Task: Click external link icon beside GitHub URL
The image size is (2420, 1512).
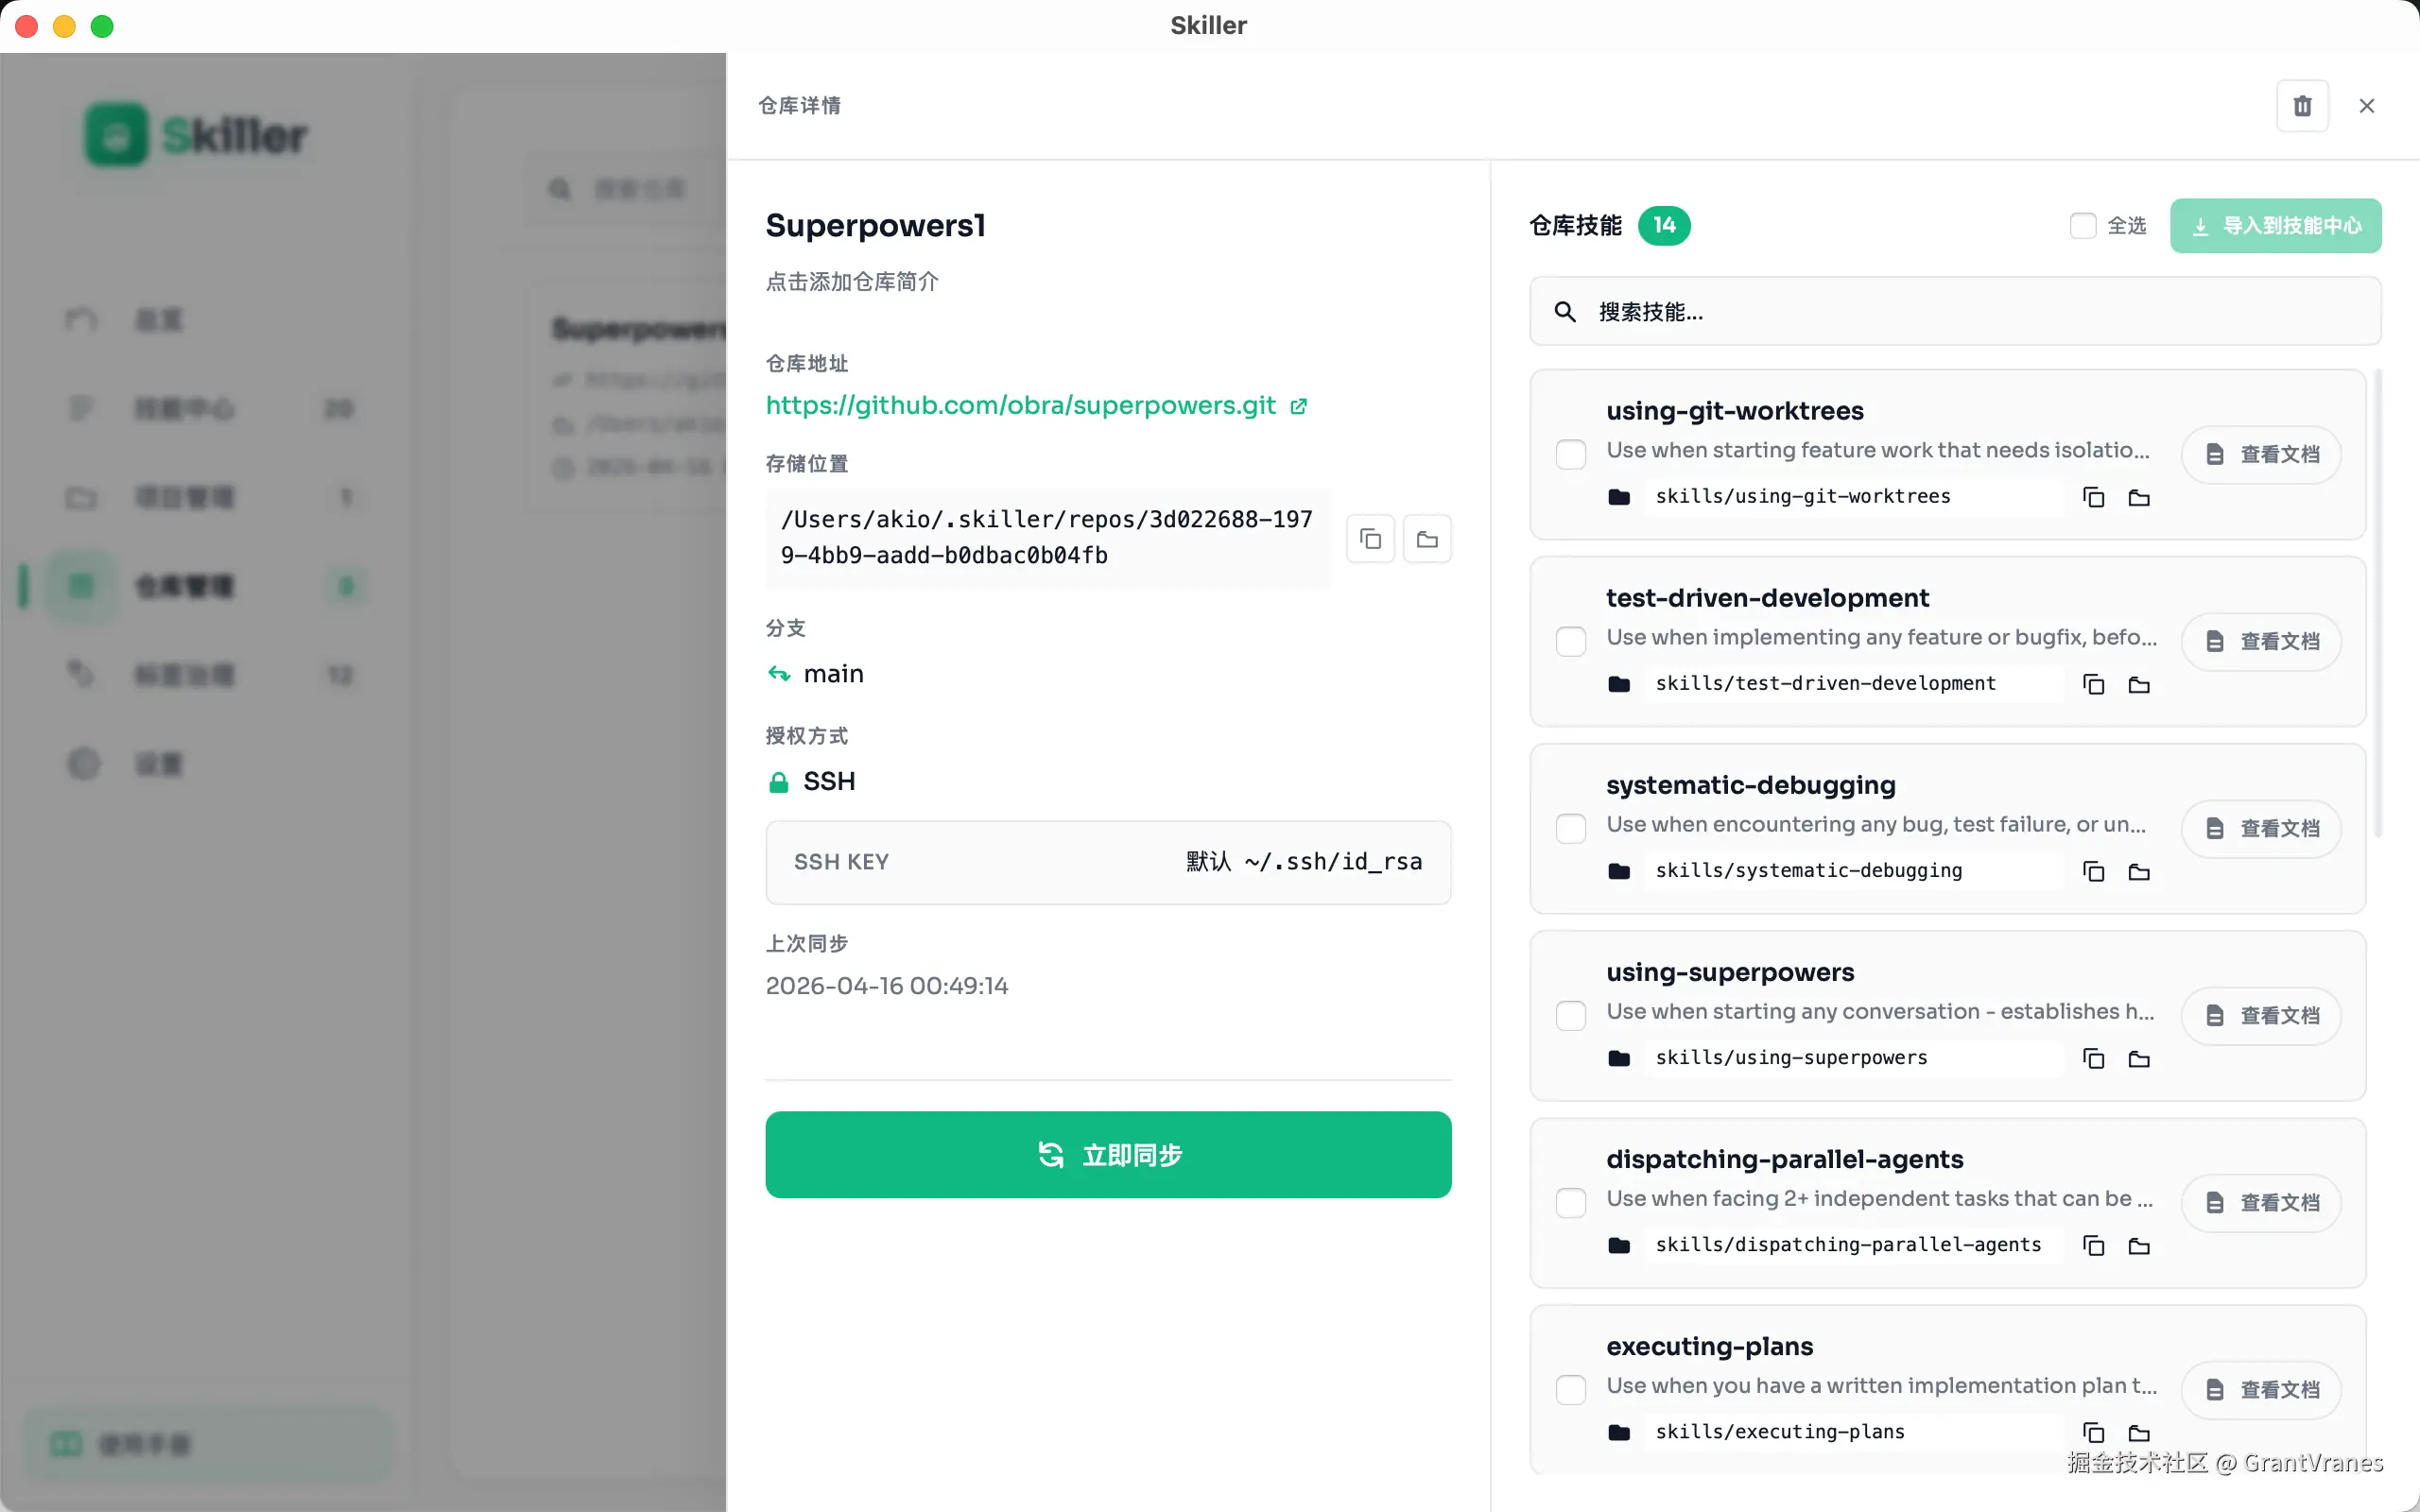Action: click(x=1298, y=406)
